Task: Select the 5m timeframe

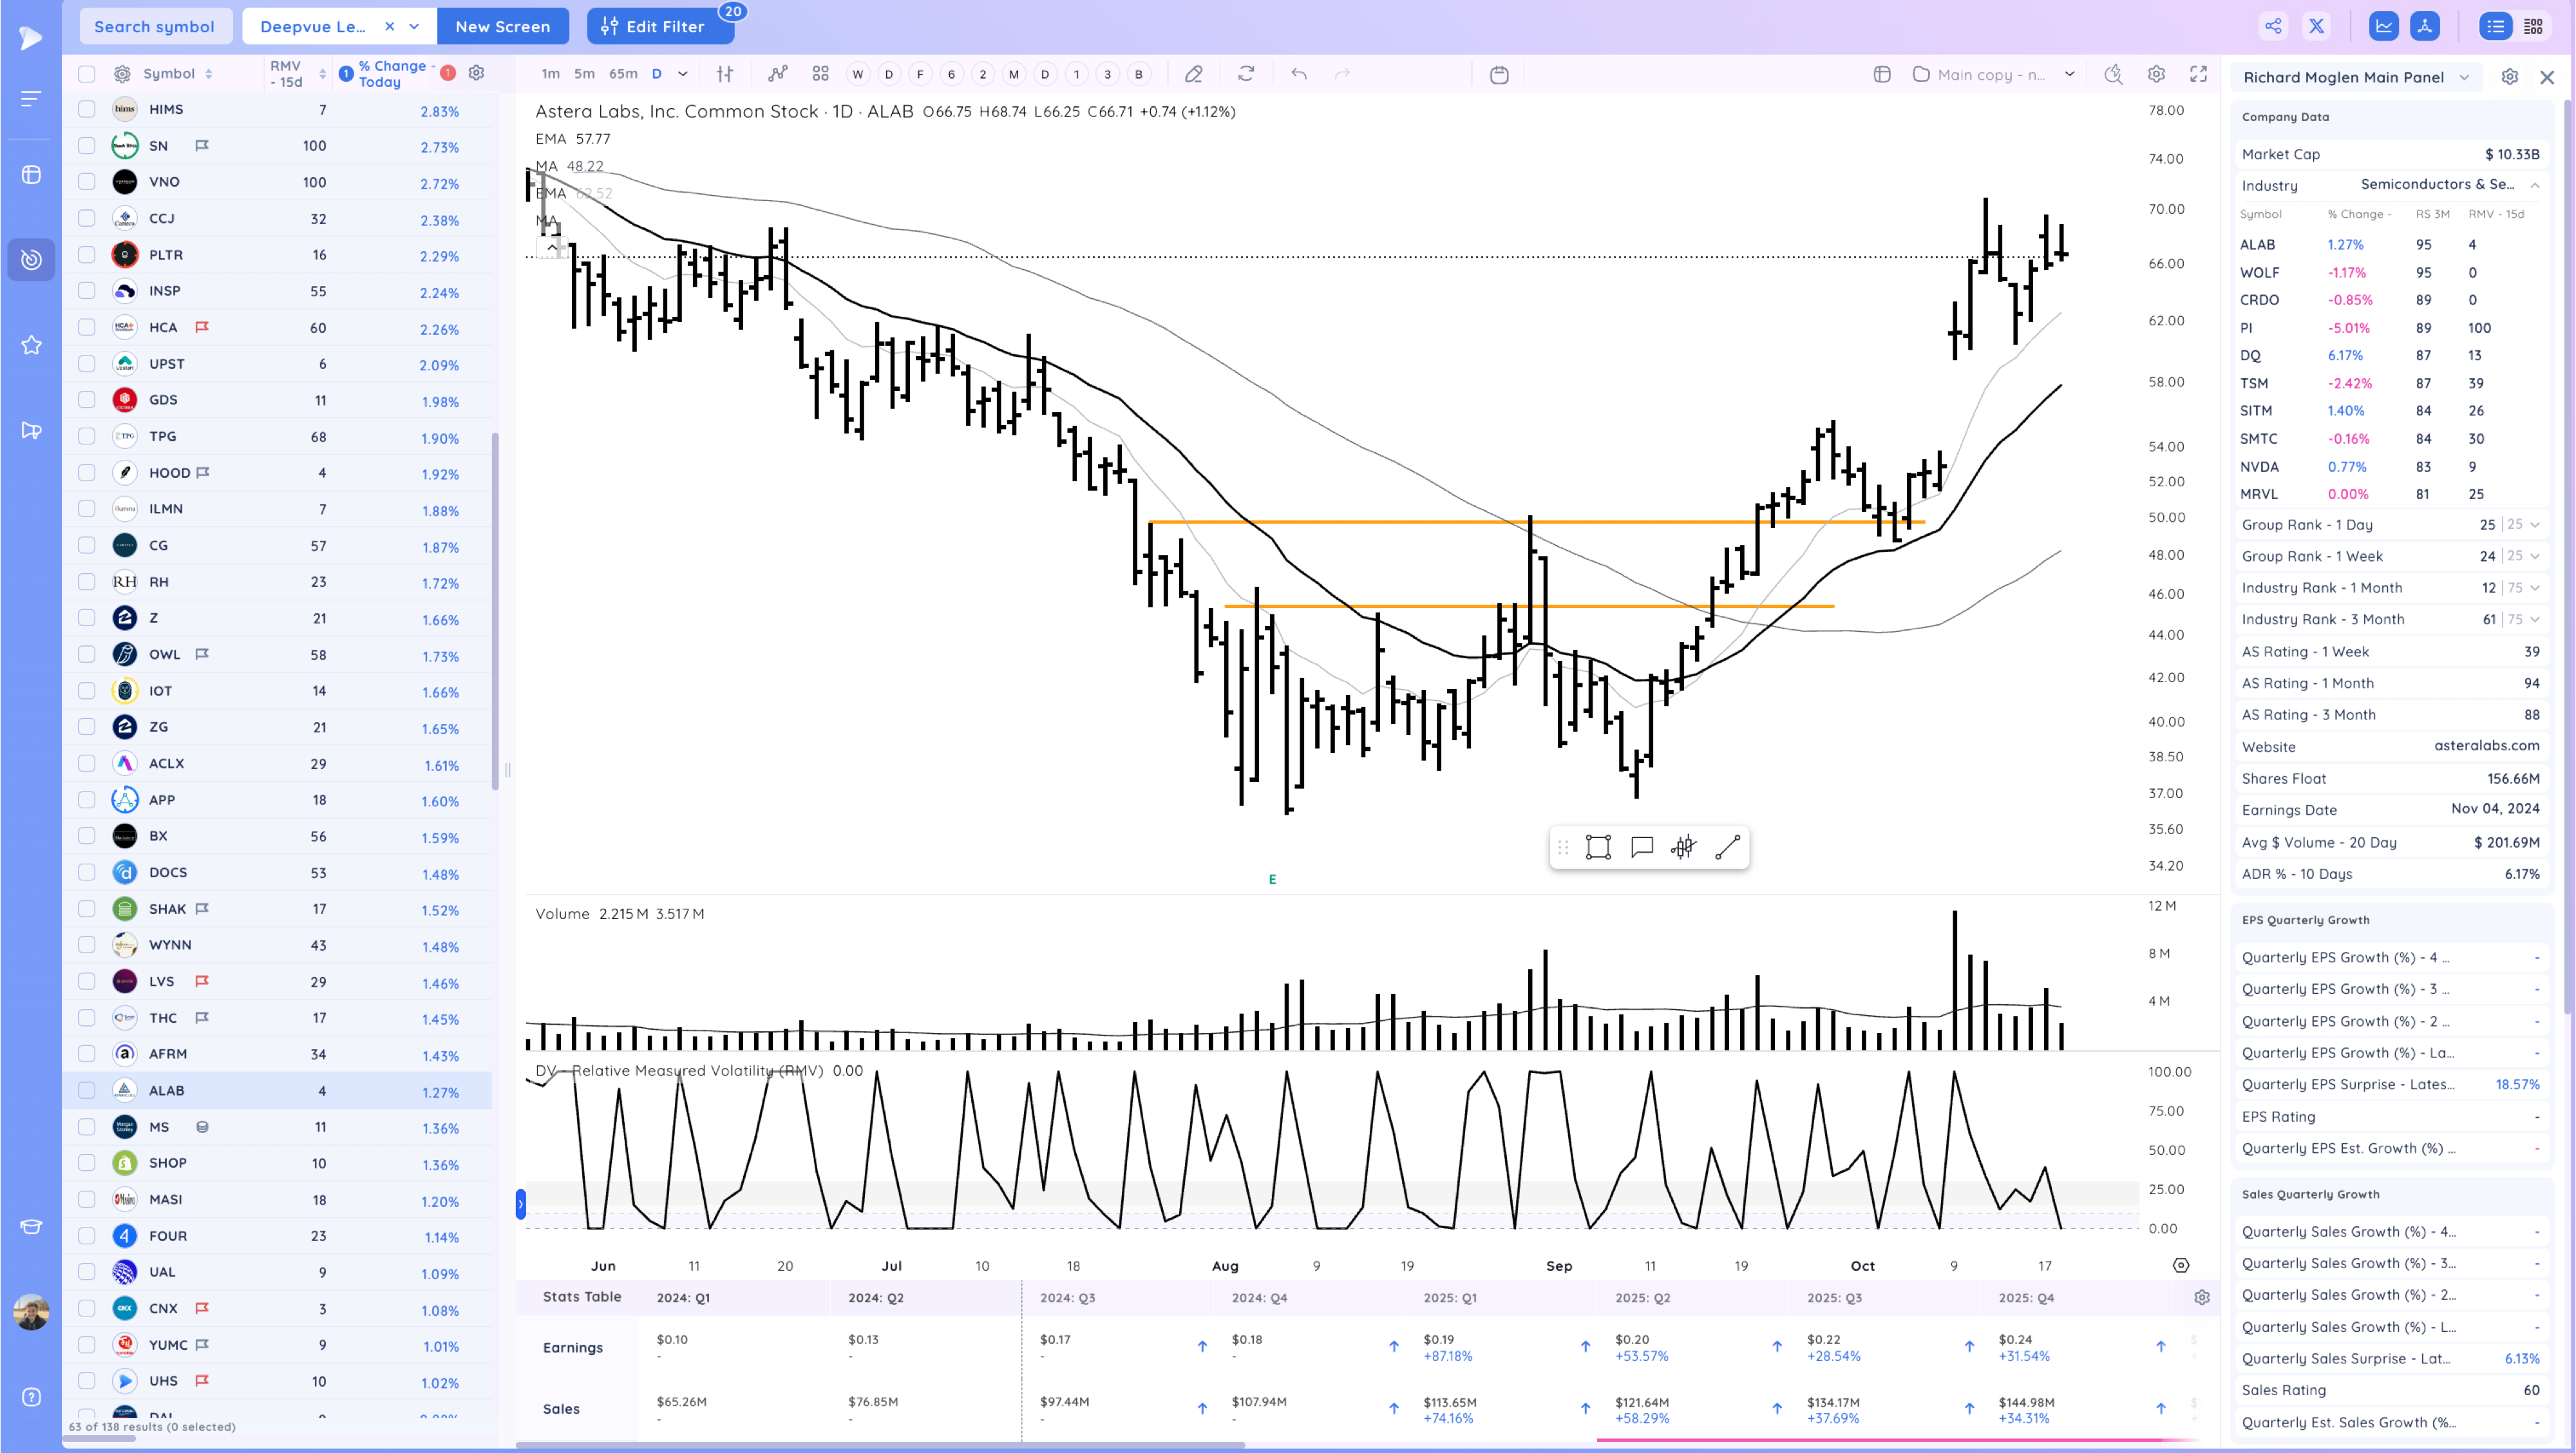Action: click(584, 74)
